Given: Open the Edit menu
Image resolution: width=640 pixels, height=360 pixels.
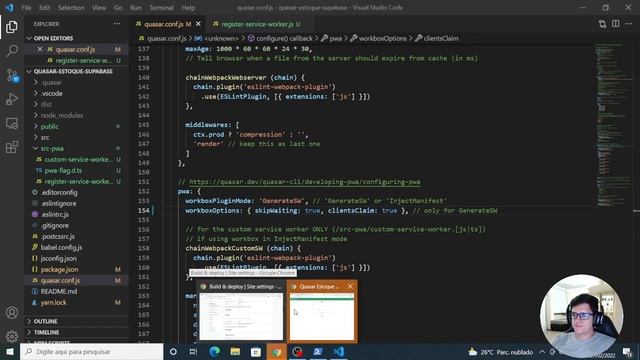Looking at the screenshot, I should [44, 8].
